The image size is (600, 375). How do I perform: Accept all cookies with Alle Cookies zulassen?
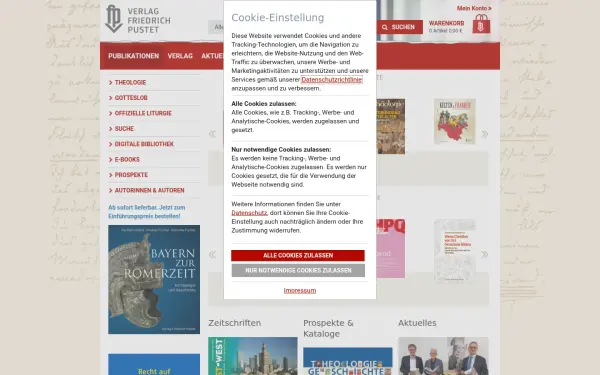pos(298,256)
